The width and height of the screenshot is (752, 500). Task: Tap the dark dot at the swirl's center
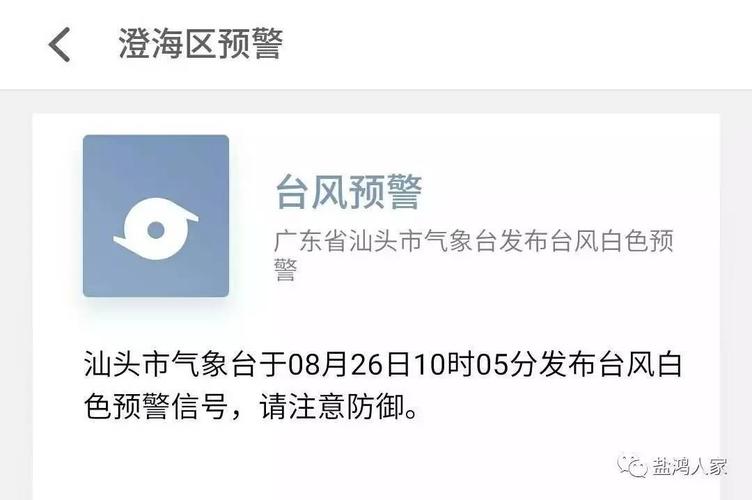tap(156, 230)
